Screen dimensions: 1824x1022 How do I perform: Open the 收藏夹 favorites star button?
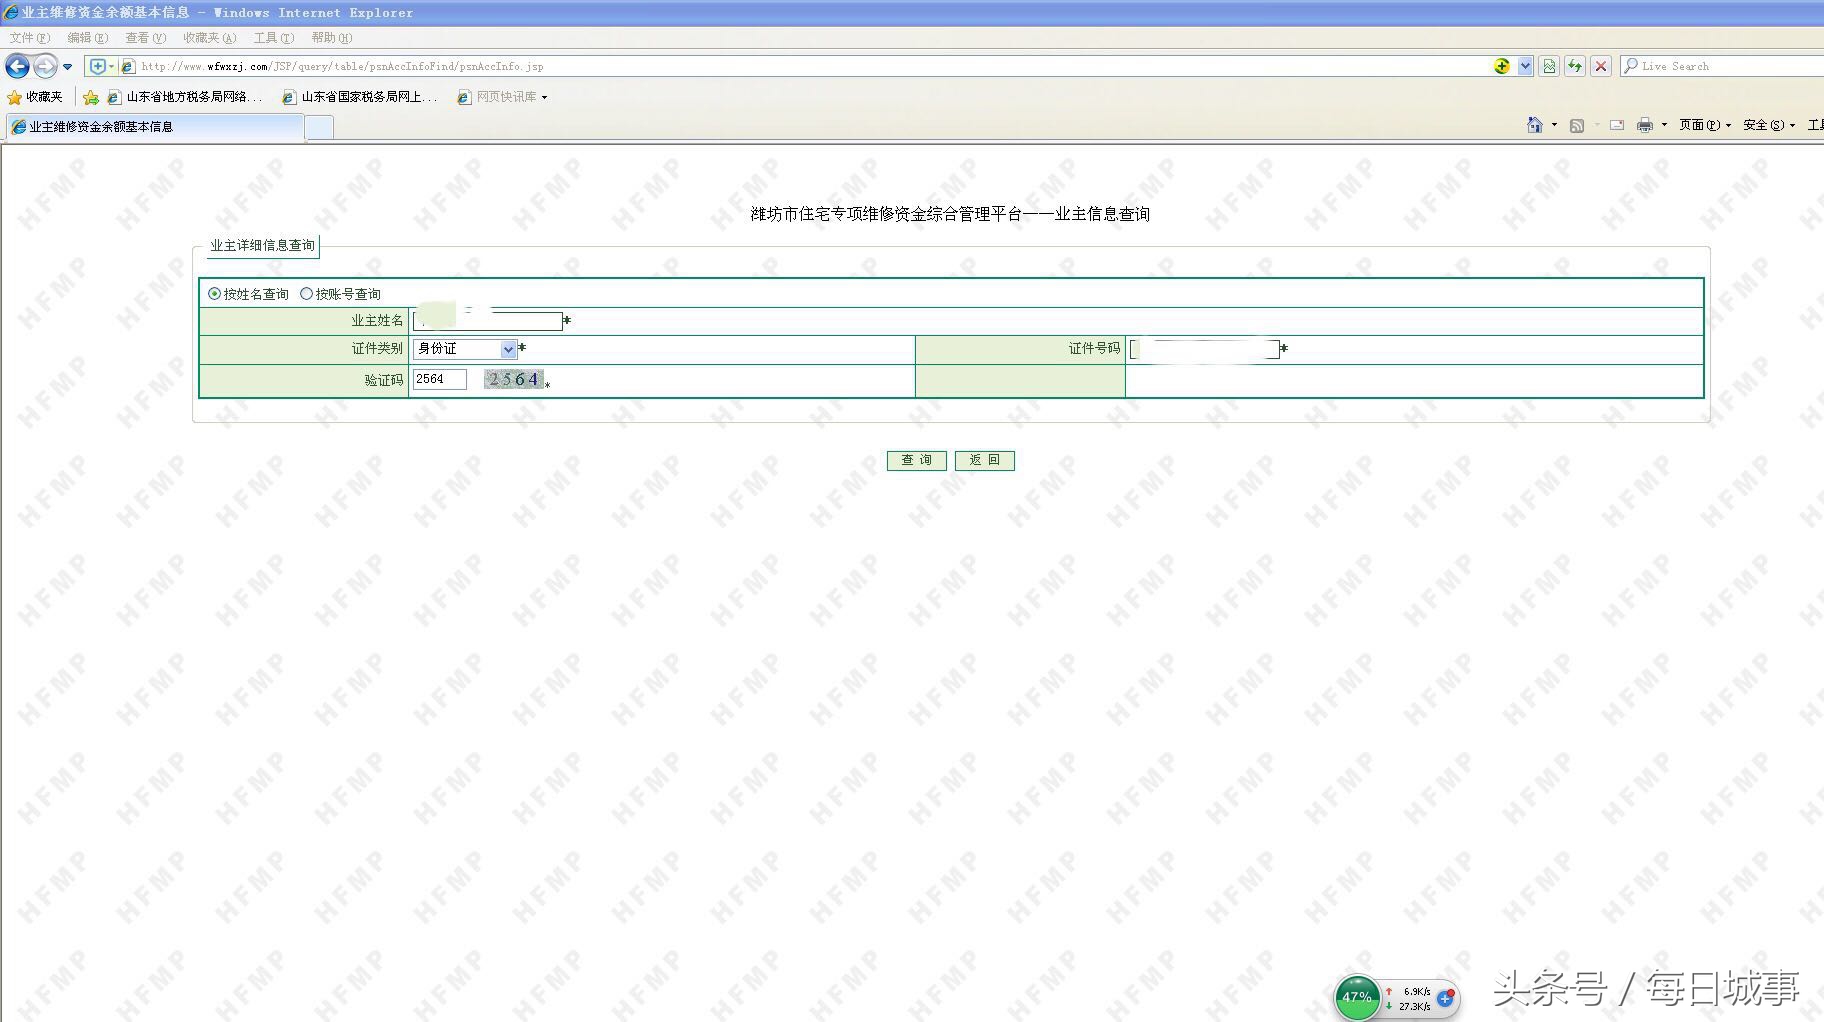tap(35, 97)
